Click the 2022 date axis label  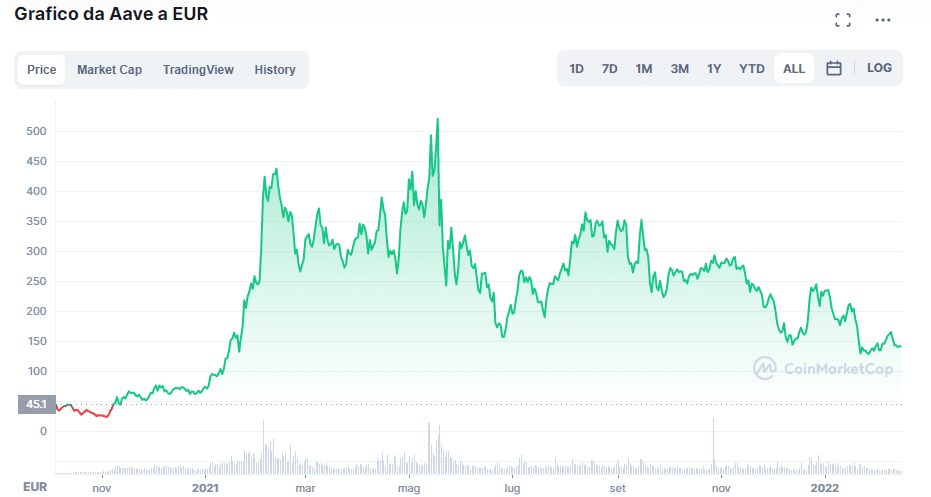825,488
